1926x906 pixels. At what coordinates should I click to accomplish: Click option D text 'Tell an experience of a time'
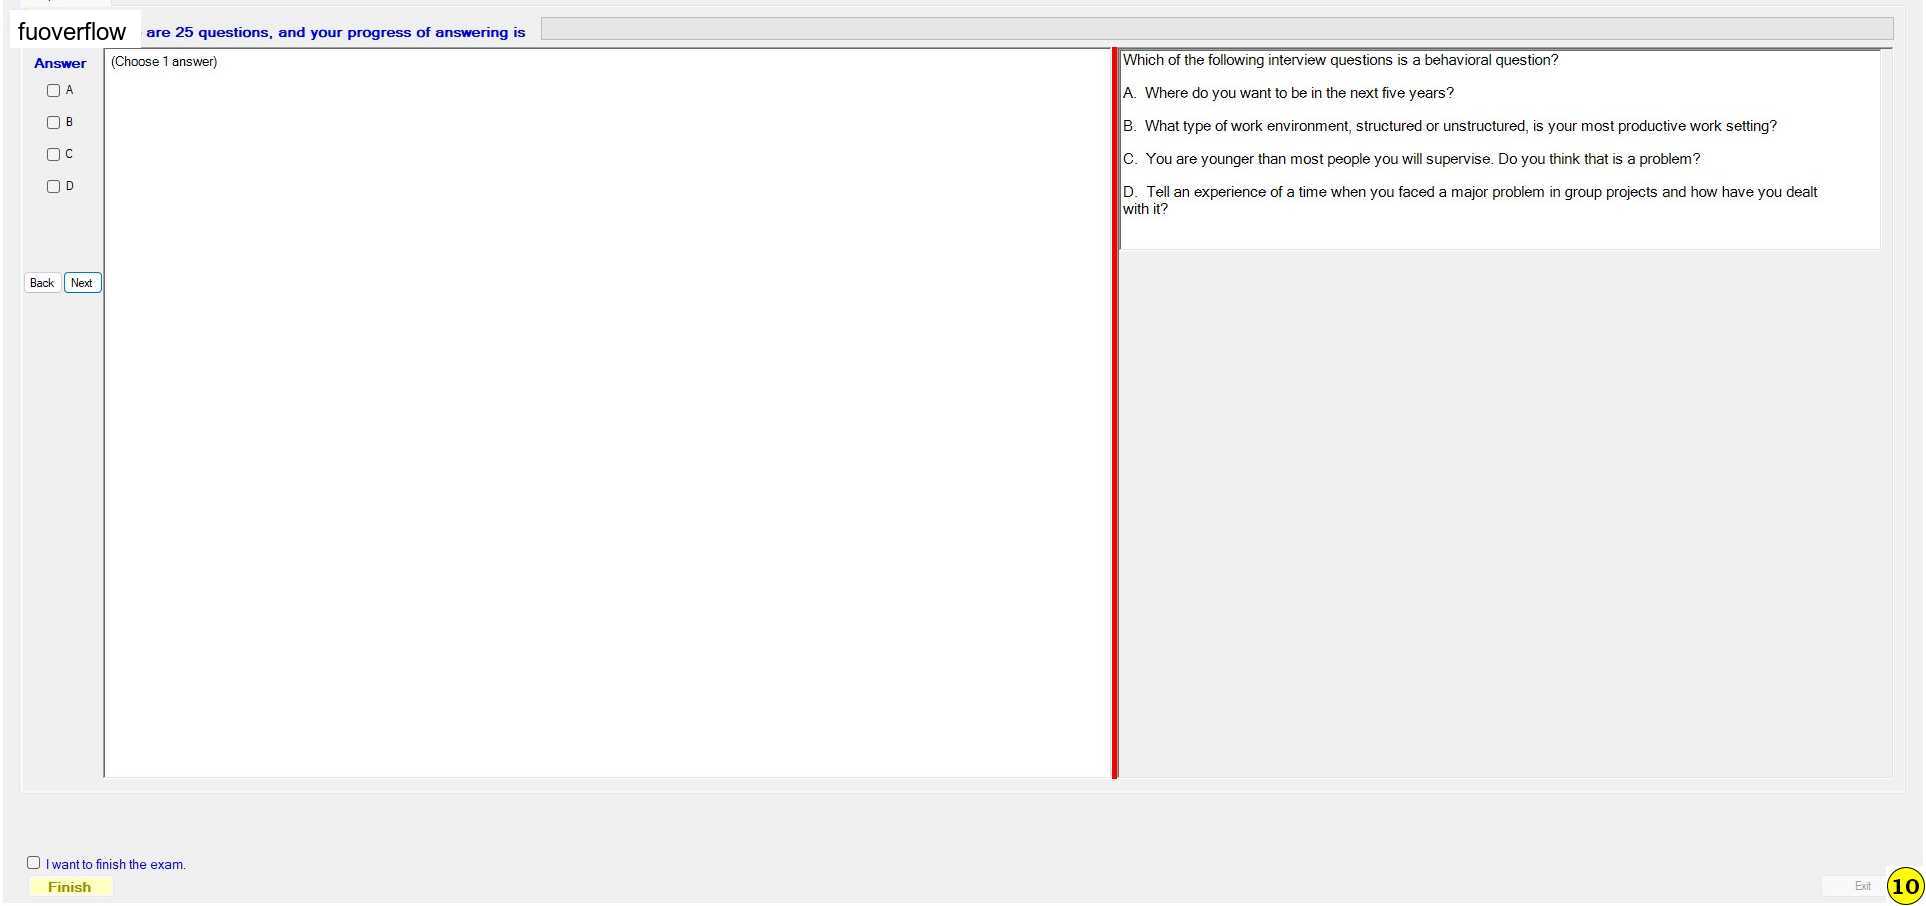click(x=1470, y=200)
